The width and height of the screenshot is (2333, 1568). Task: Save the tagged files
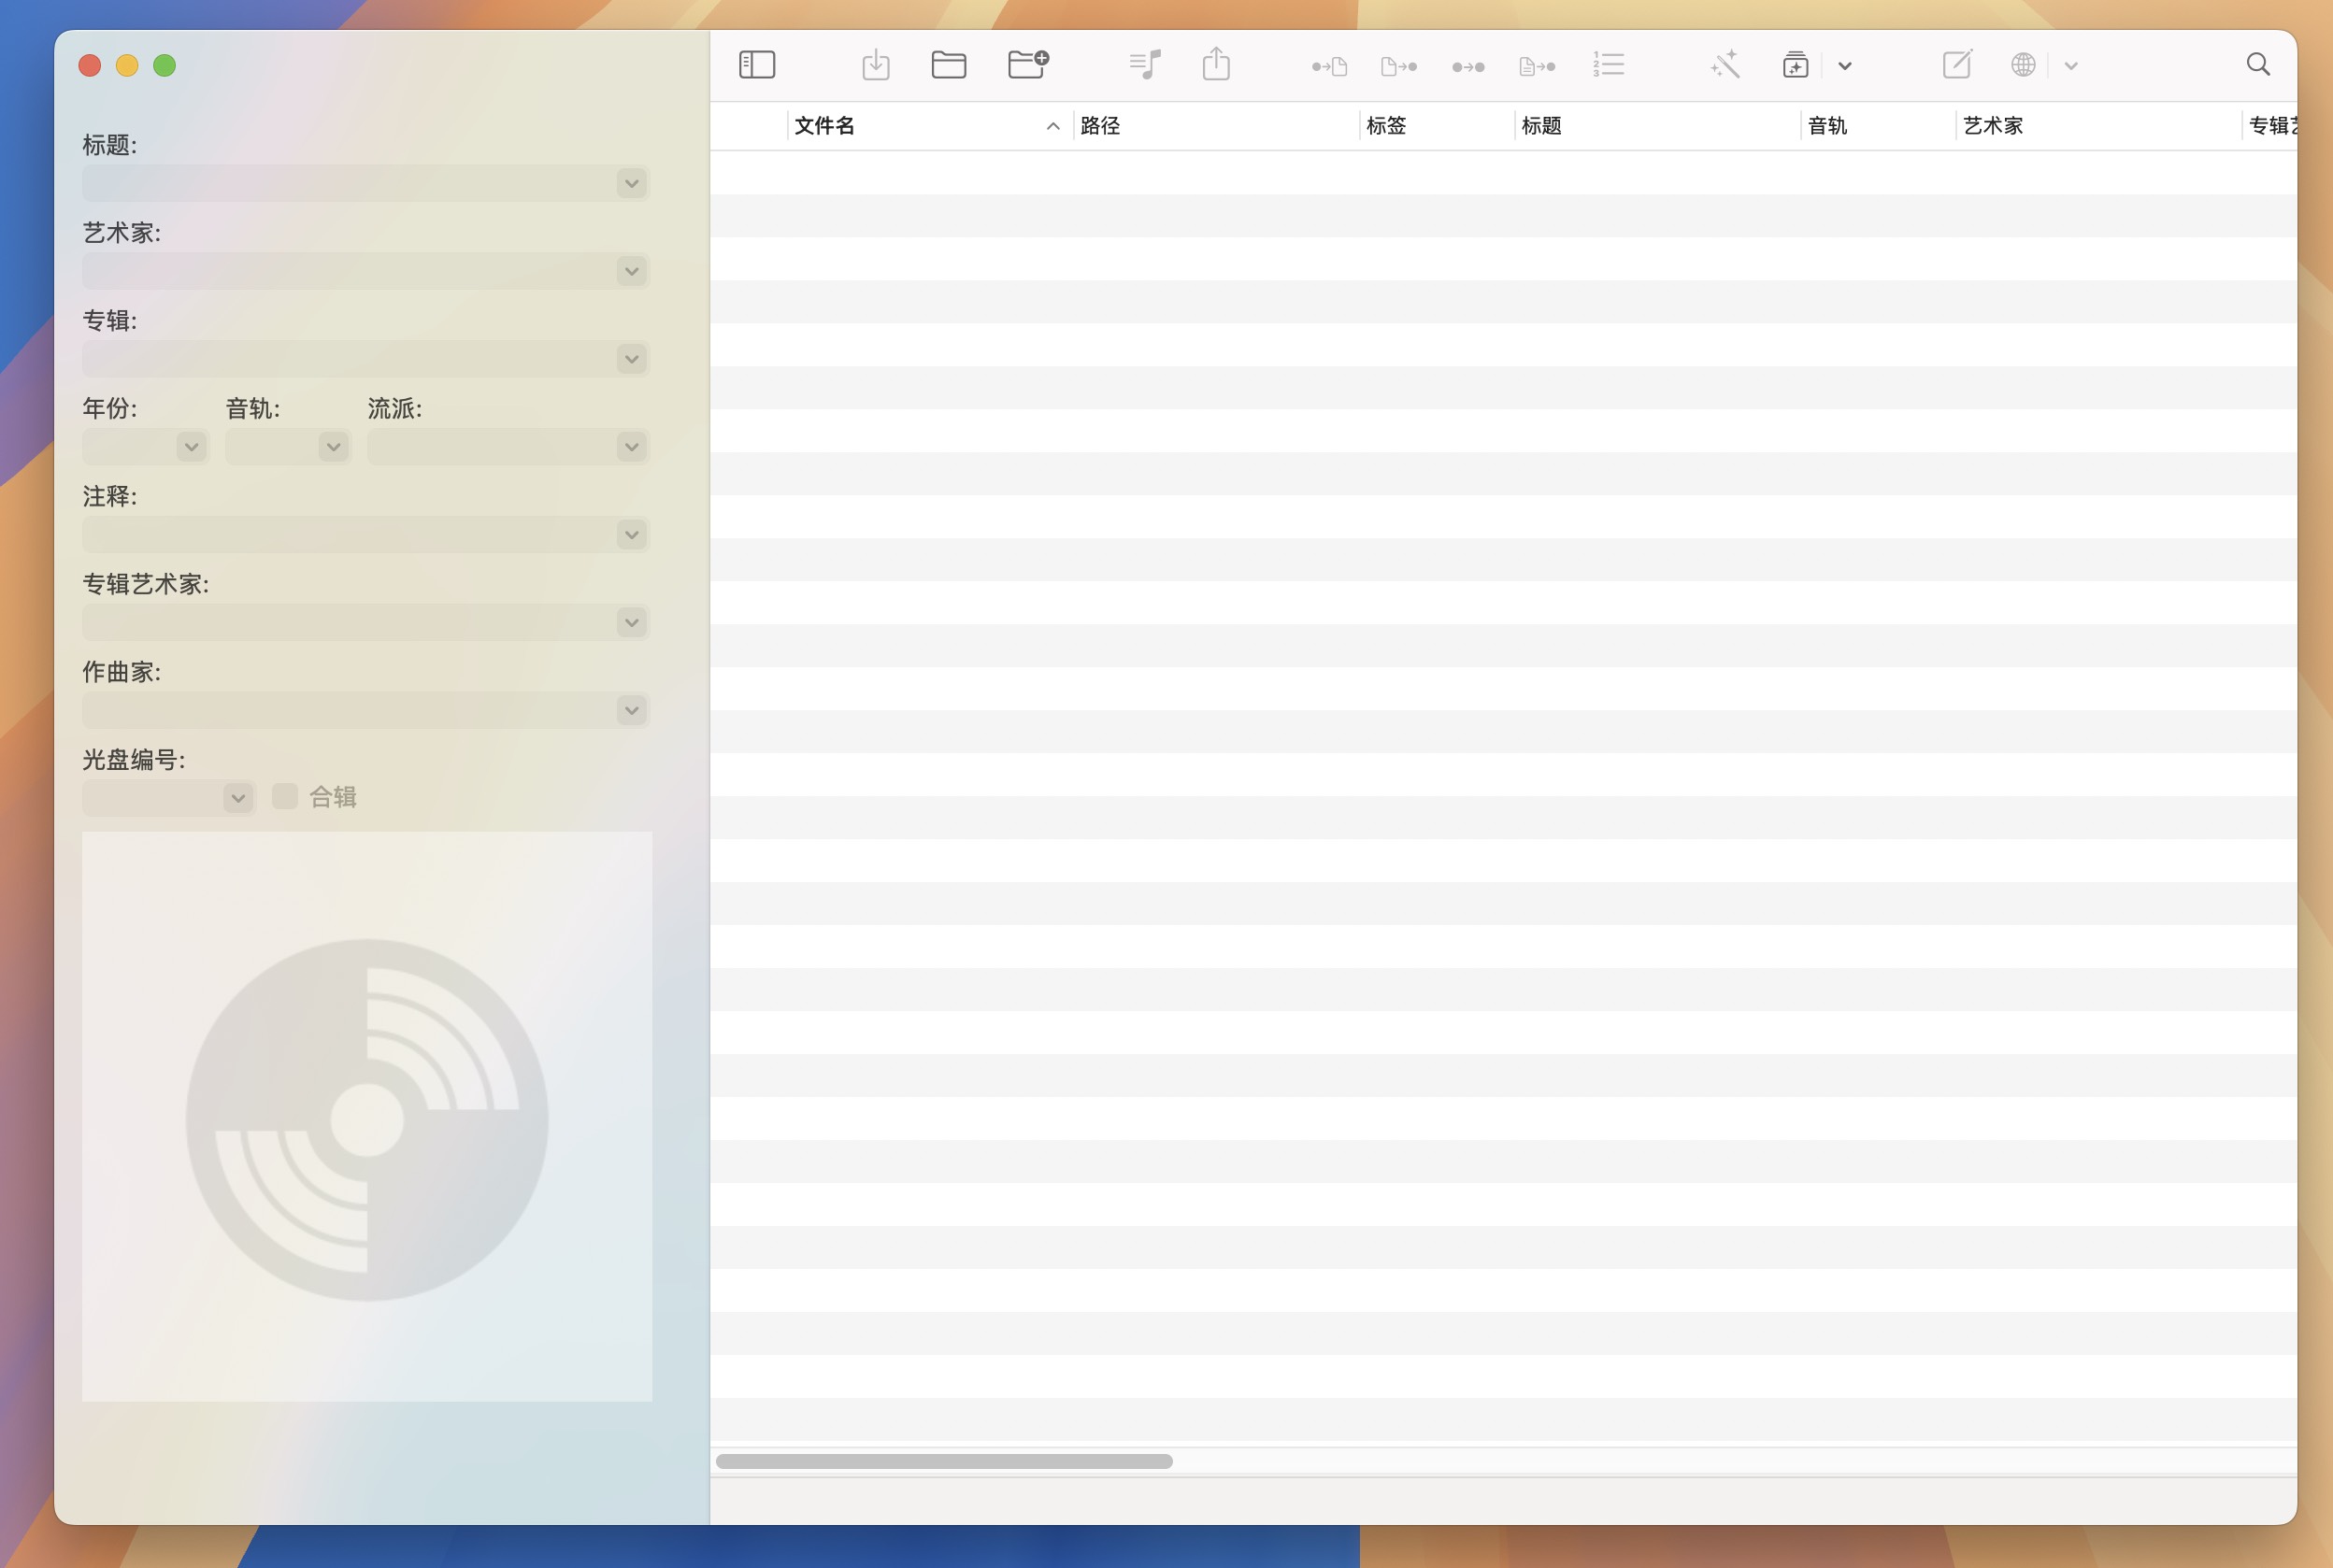(875, 64)
